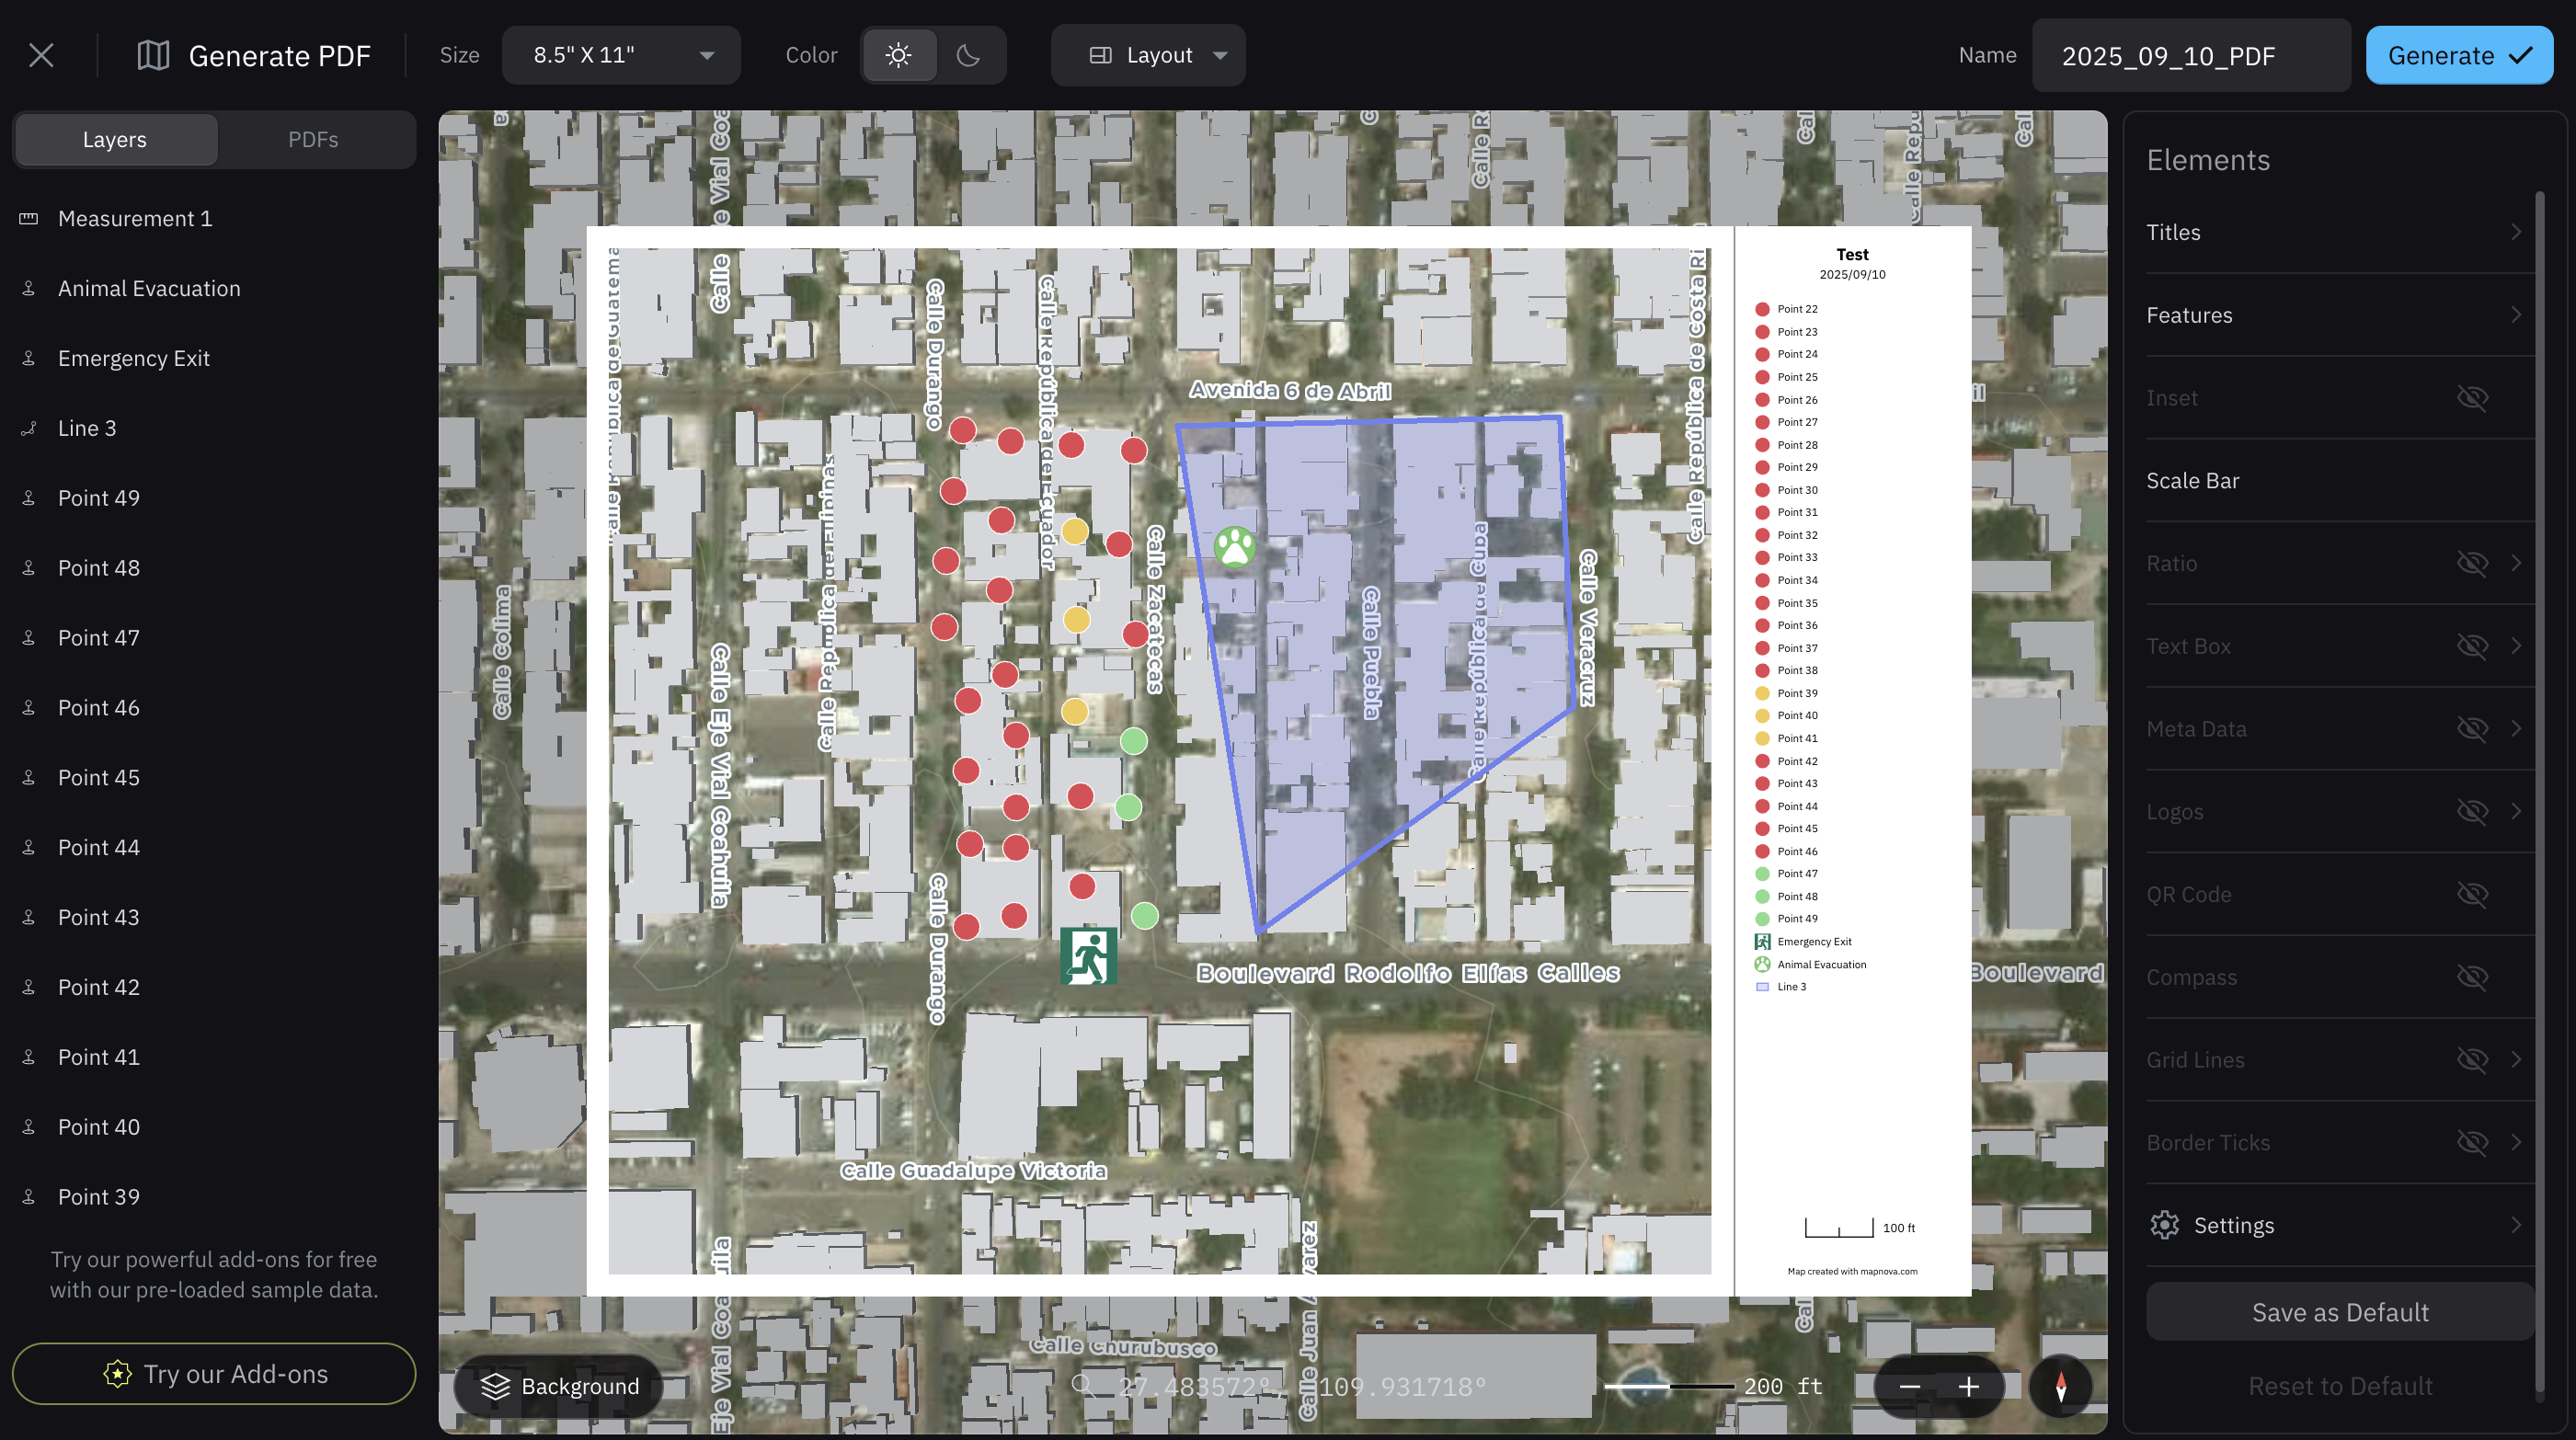Viewport: 2576px width, 1440px height.
Task: Toggle visibility of the QR Code element
Action: click(x=2472, y=894)
